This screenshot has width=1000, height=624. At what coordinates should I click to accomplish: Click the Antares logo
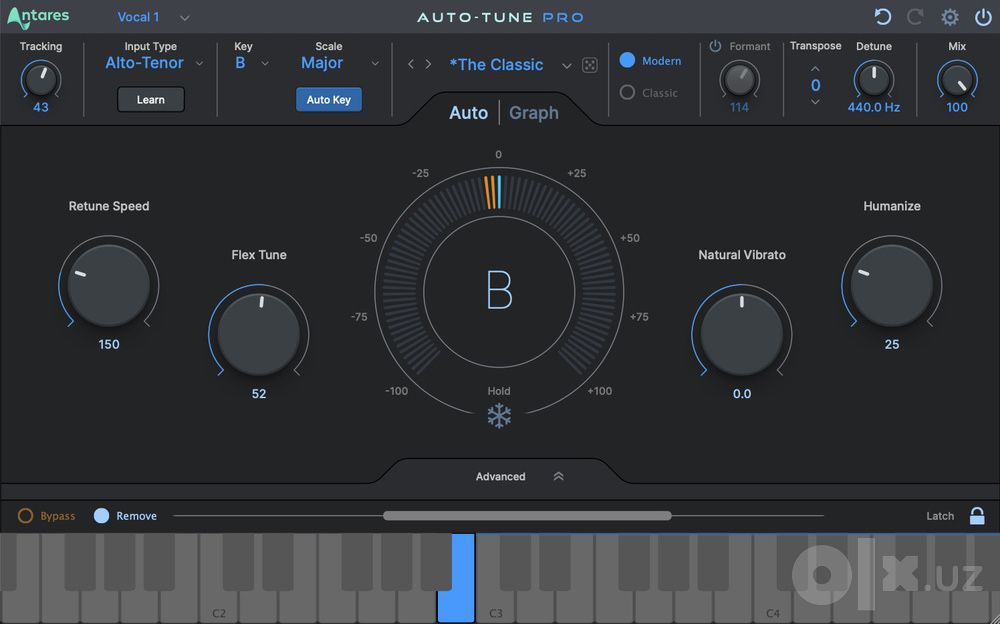click(38, 17)
